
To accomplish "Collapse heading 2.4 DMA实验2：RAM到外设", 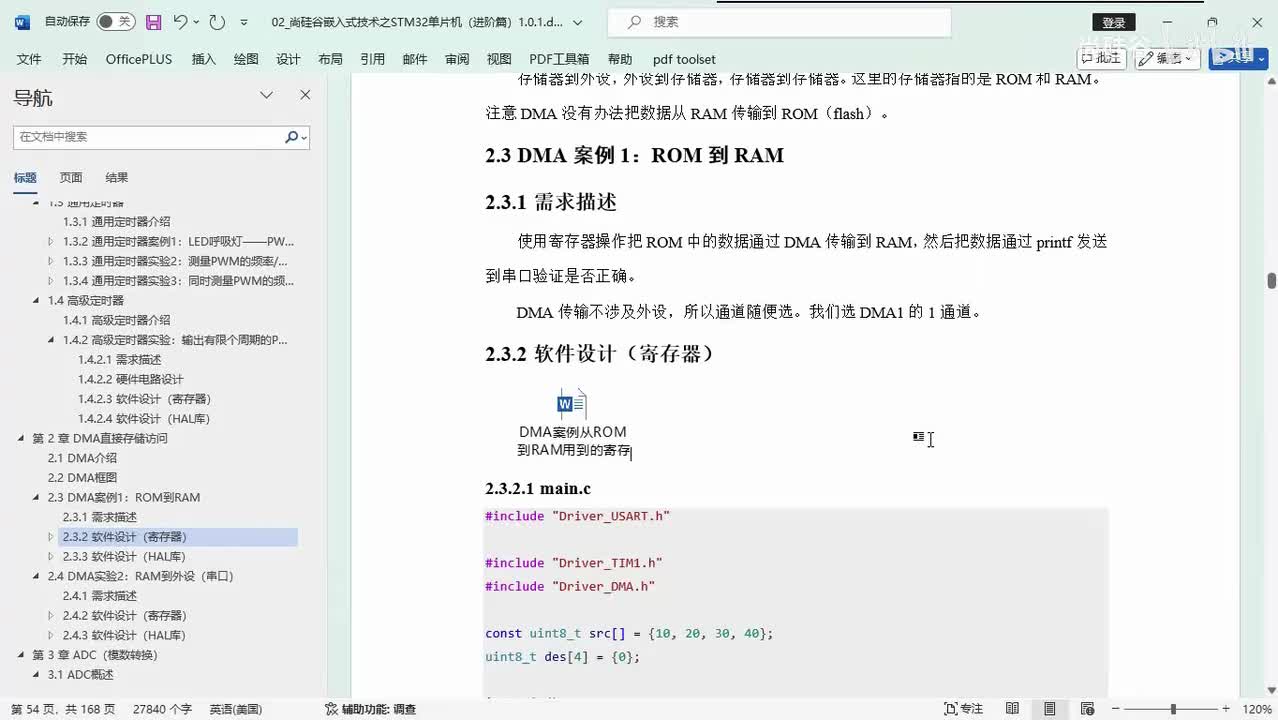I will tap(36, 576).
